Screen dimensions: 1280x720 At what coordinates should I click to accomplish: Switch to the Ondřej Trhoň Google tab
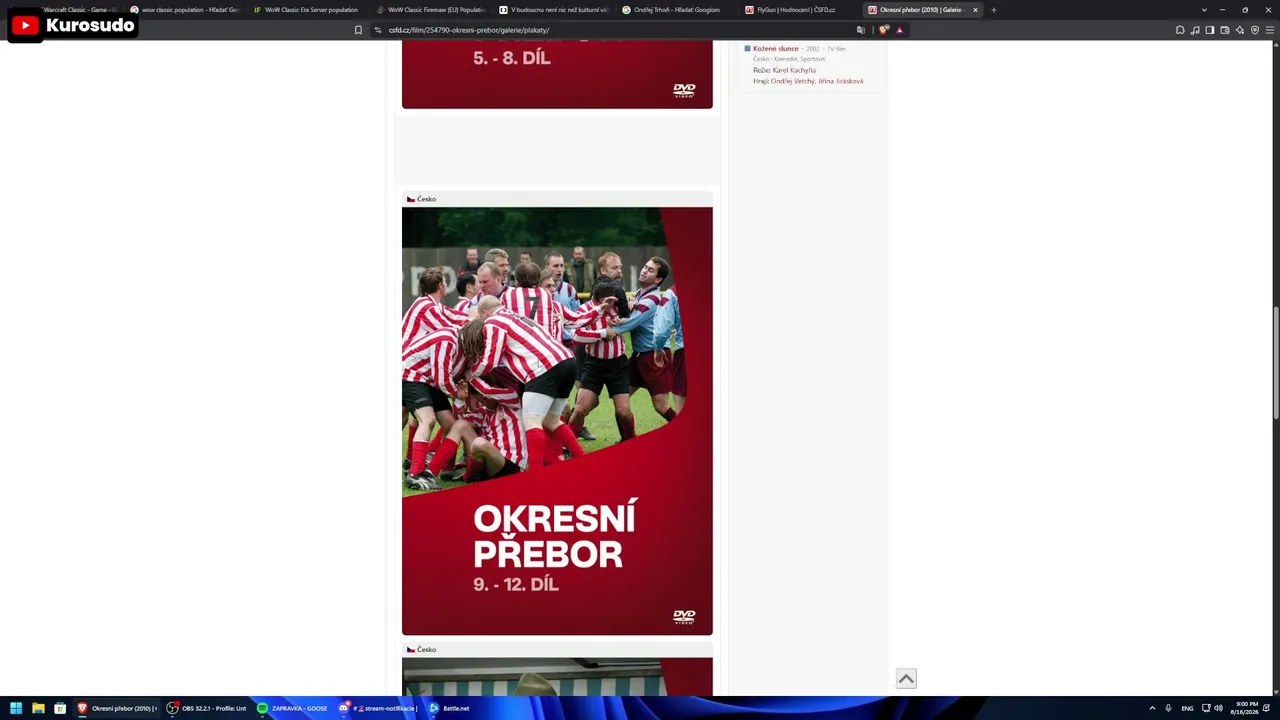point(675,10)
